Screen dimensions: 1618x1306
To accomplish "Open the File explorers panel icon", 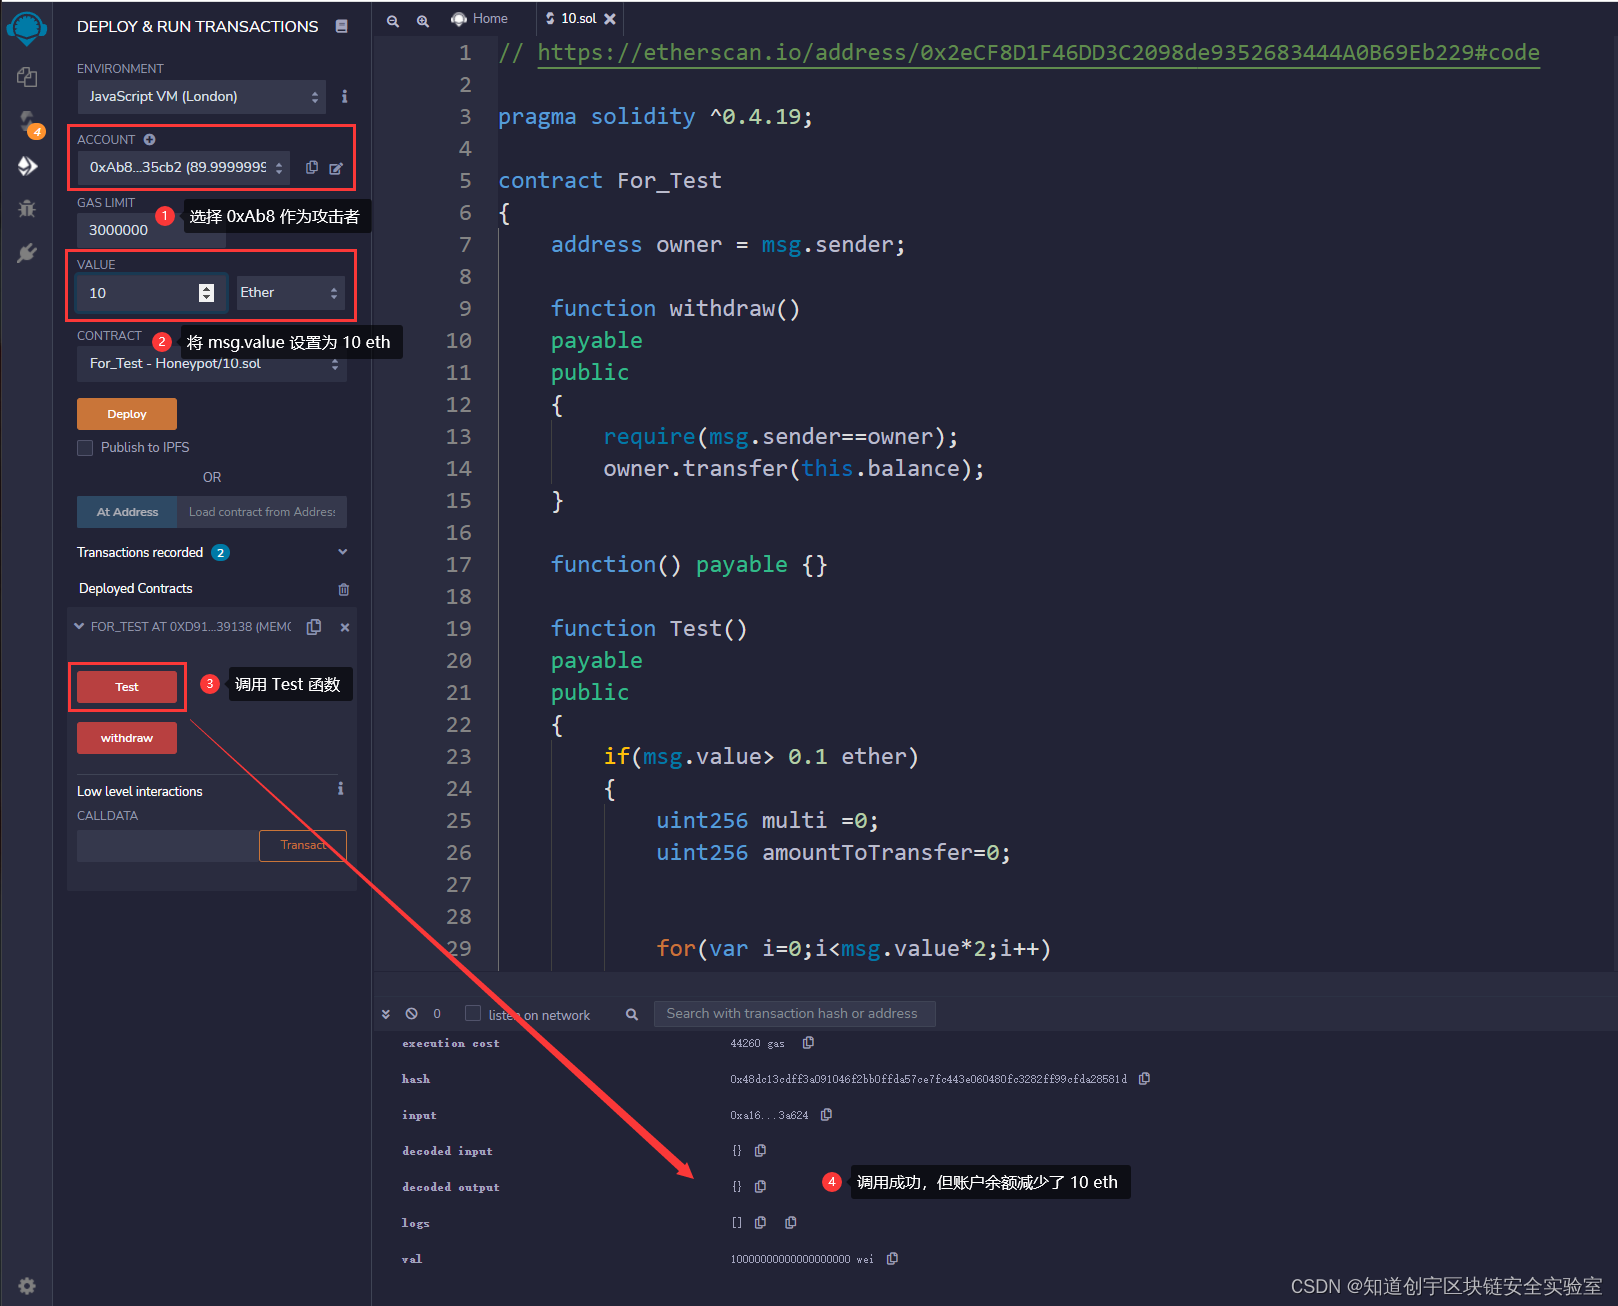I will (27, 77).
